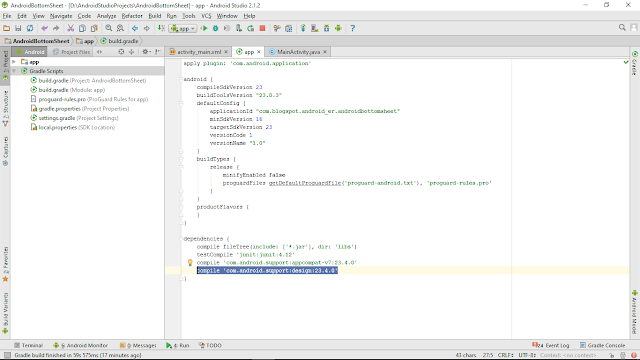The width and height of the screenshot is (640, 360).
Task: Open the Terminal tool window
Action: [28, 345]
